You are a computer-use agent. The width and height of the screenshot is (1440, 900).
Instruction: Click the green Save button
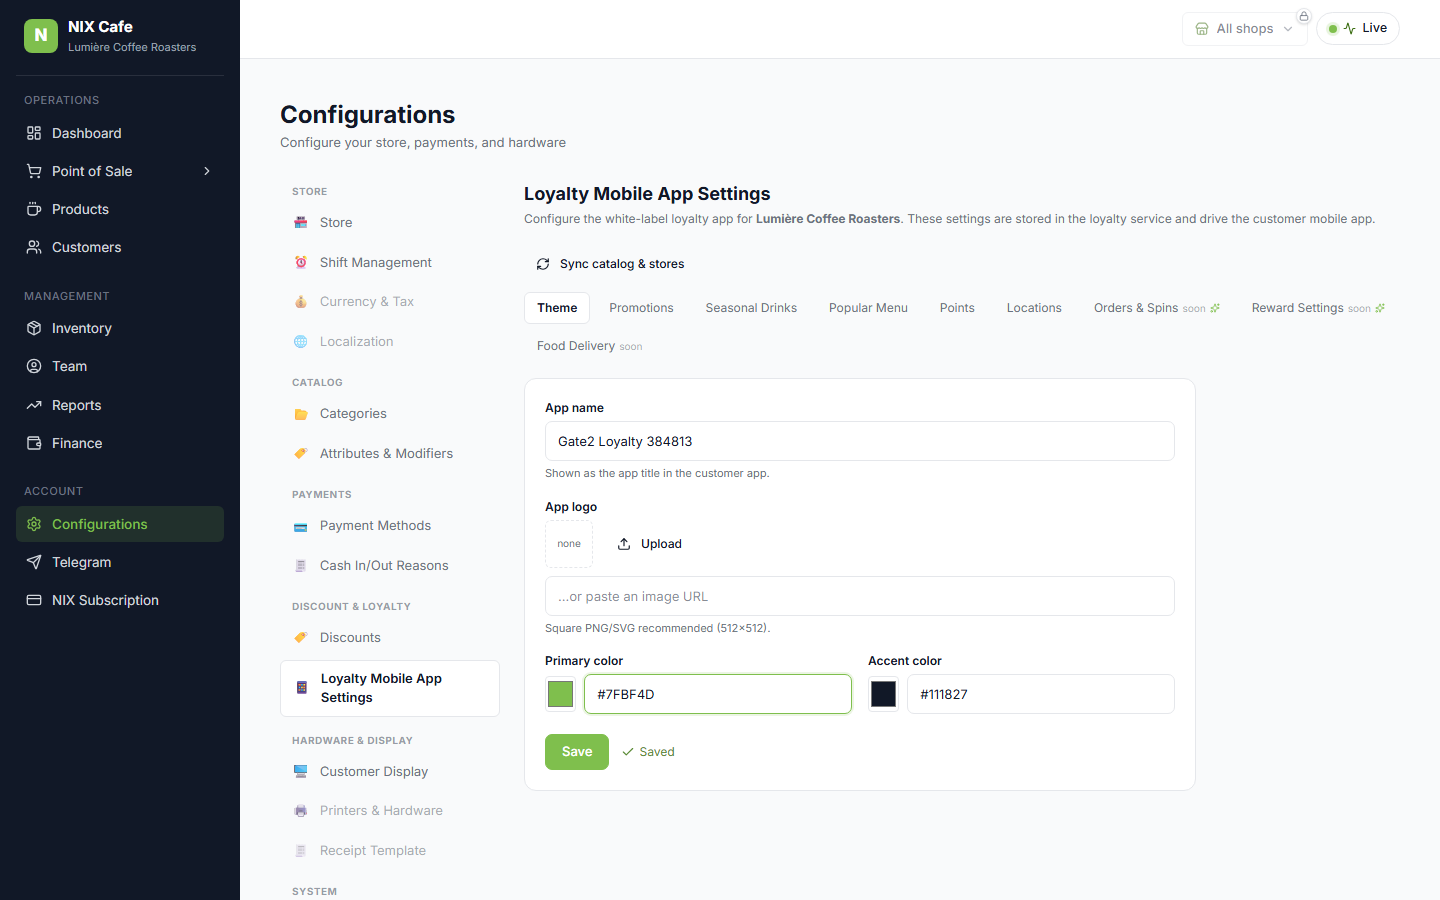[x=577, y=752]
